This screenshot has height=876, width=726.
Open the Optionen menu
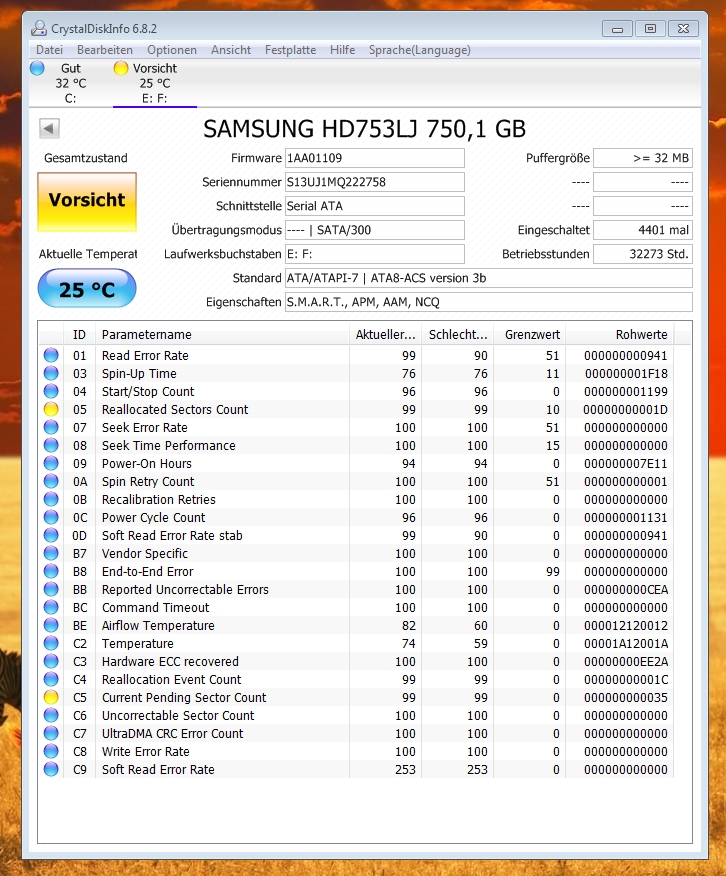point(172,50)
